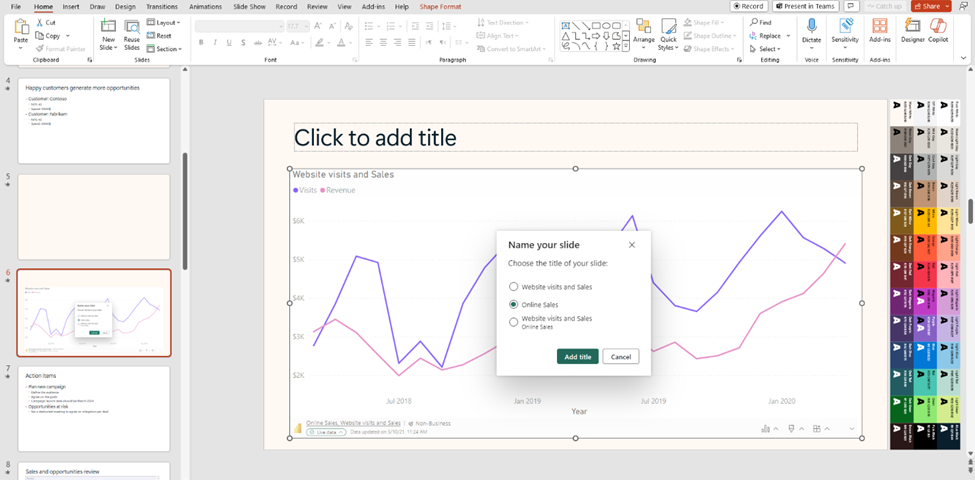Expand the Layout dropdown
Viewport: 975px width, 480px height.
178,22
